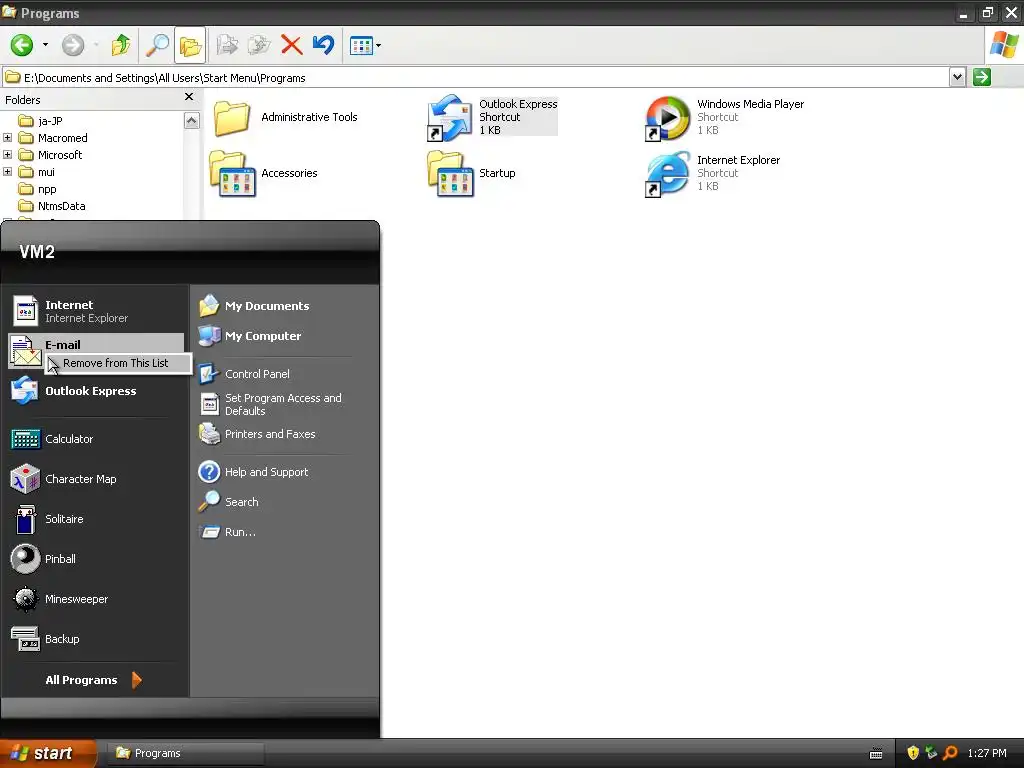Viewport: 1024px width, 768px height.
Task: Click the security shield tray icon
Action: point(913,753)
